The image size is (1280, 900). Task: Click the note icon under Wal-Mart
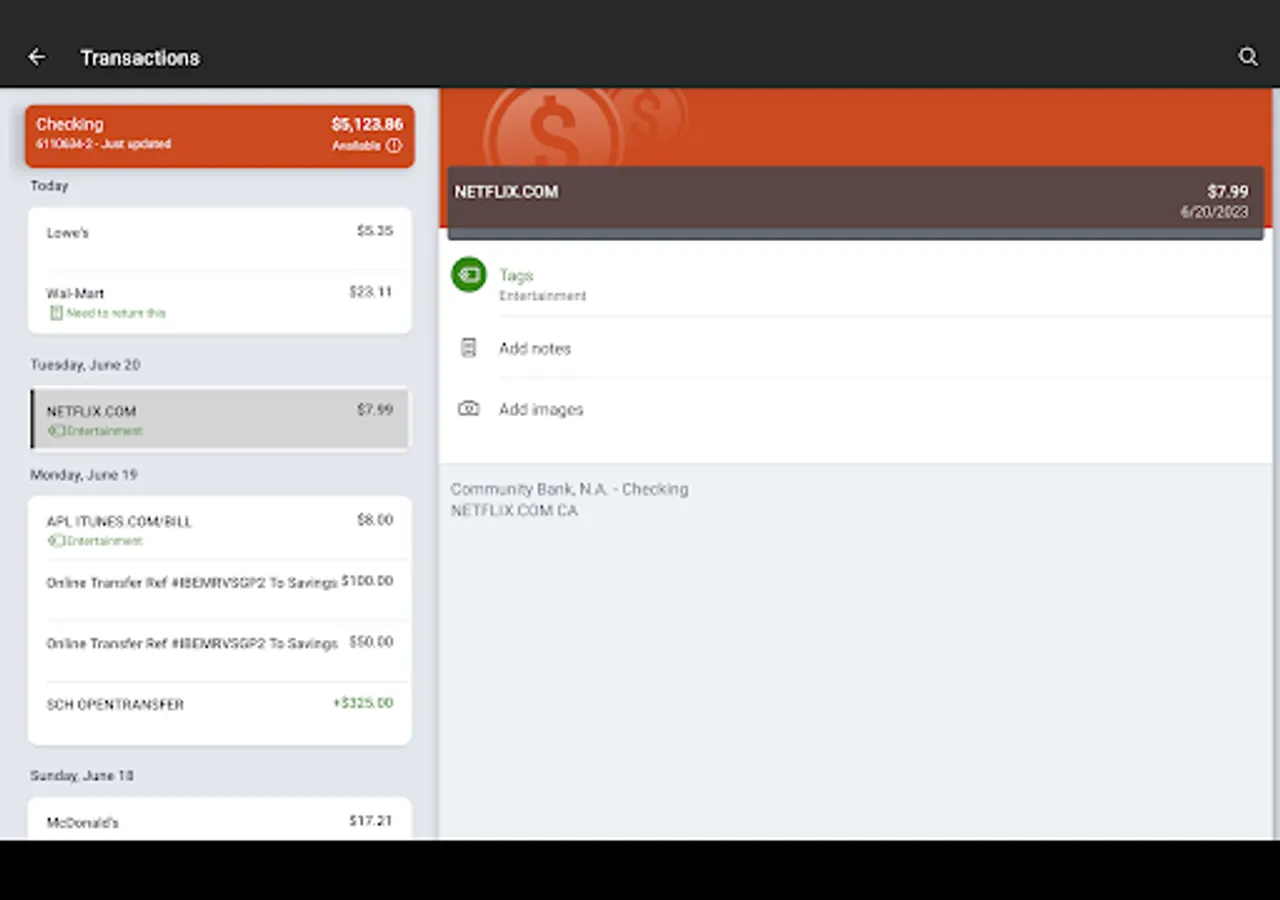click(56, 313)
